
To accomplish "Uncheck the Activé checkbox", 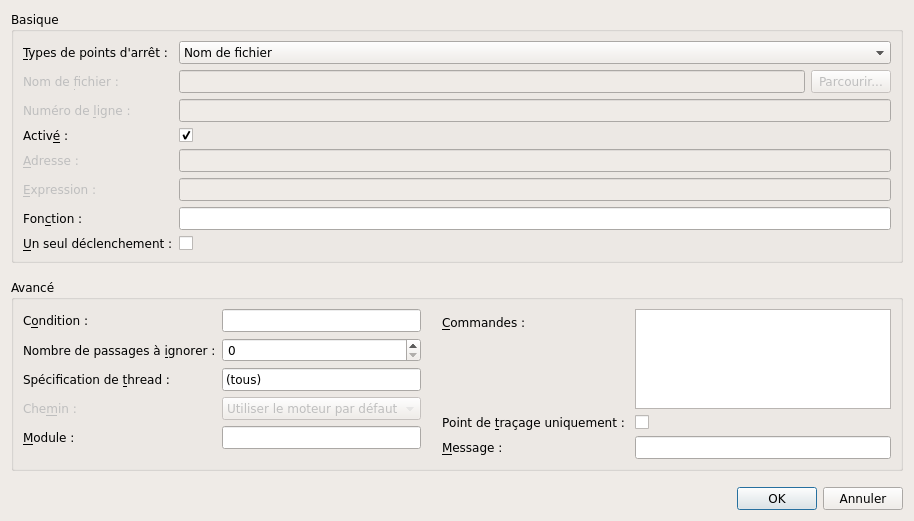I will pos(186,135).
